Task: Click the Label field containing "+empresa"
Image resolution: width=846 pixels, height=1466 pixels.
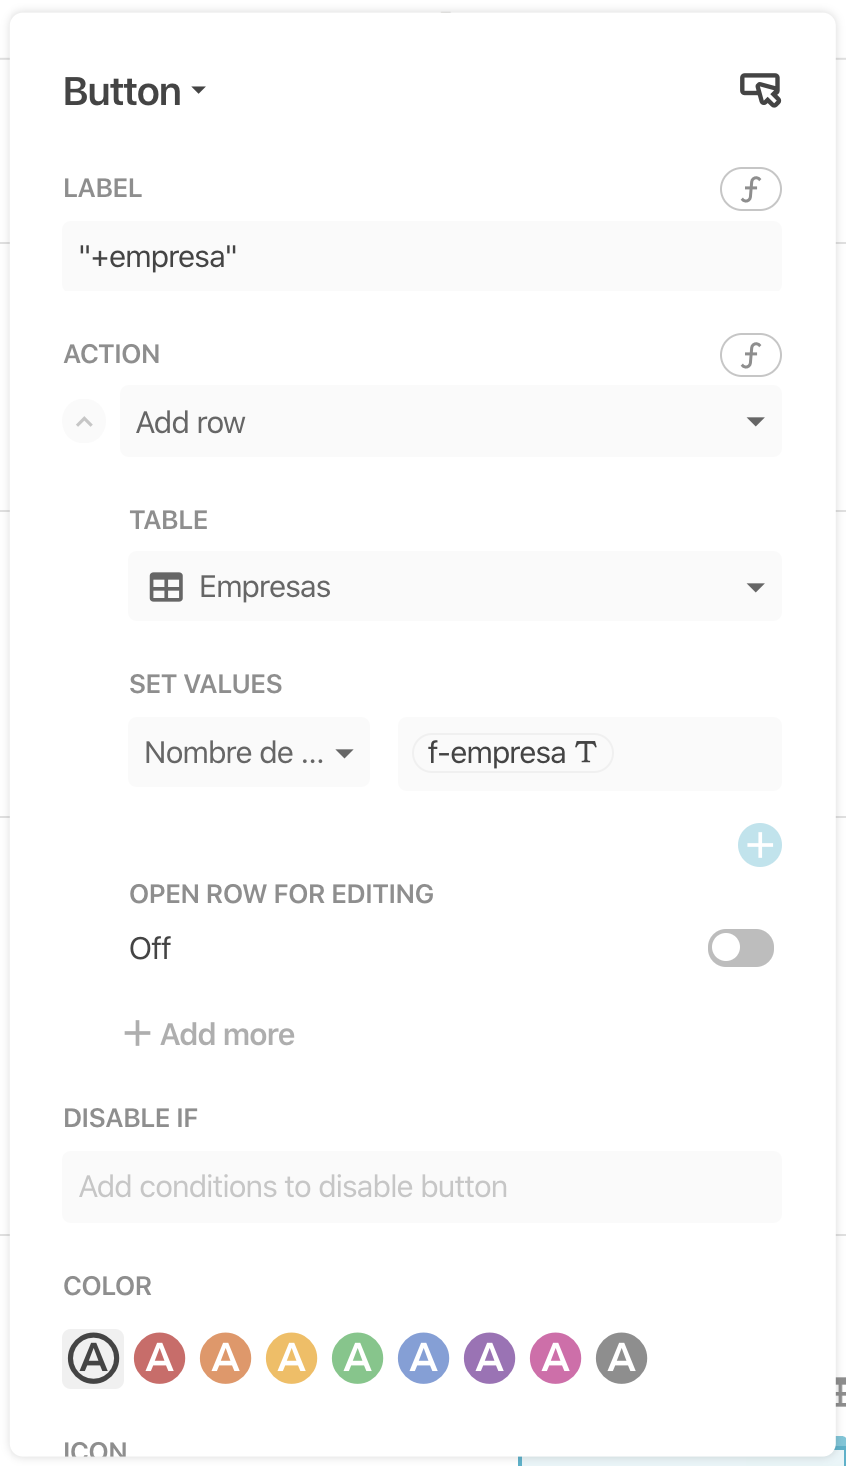Action: click(422, 257)
